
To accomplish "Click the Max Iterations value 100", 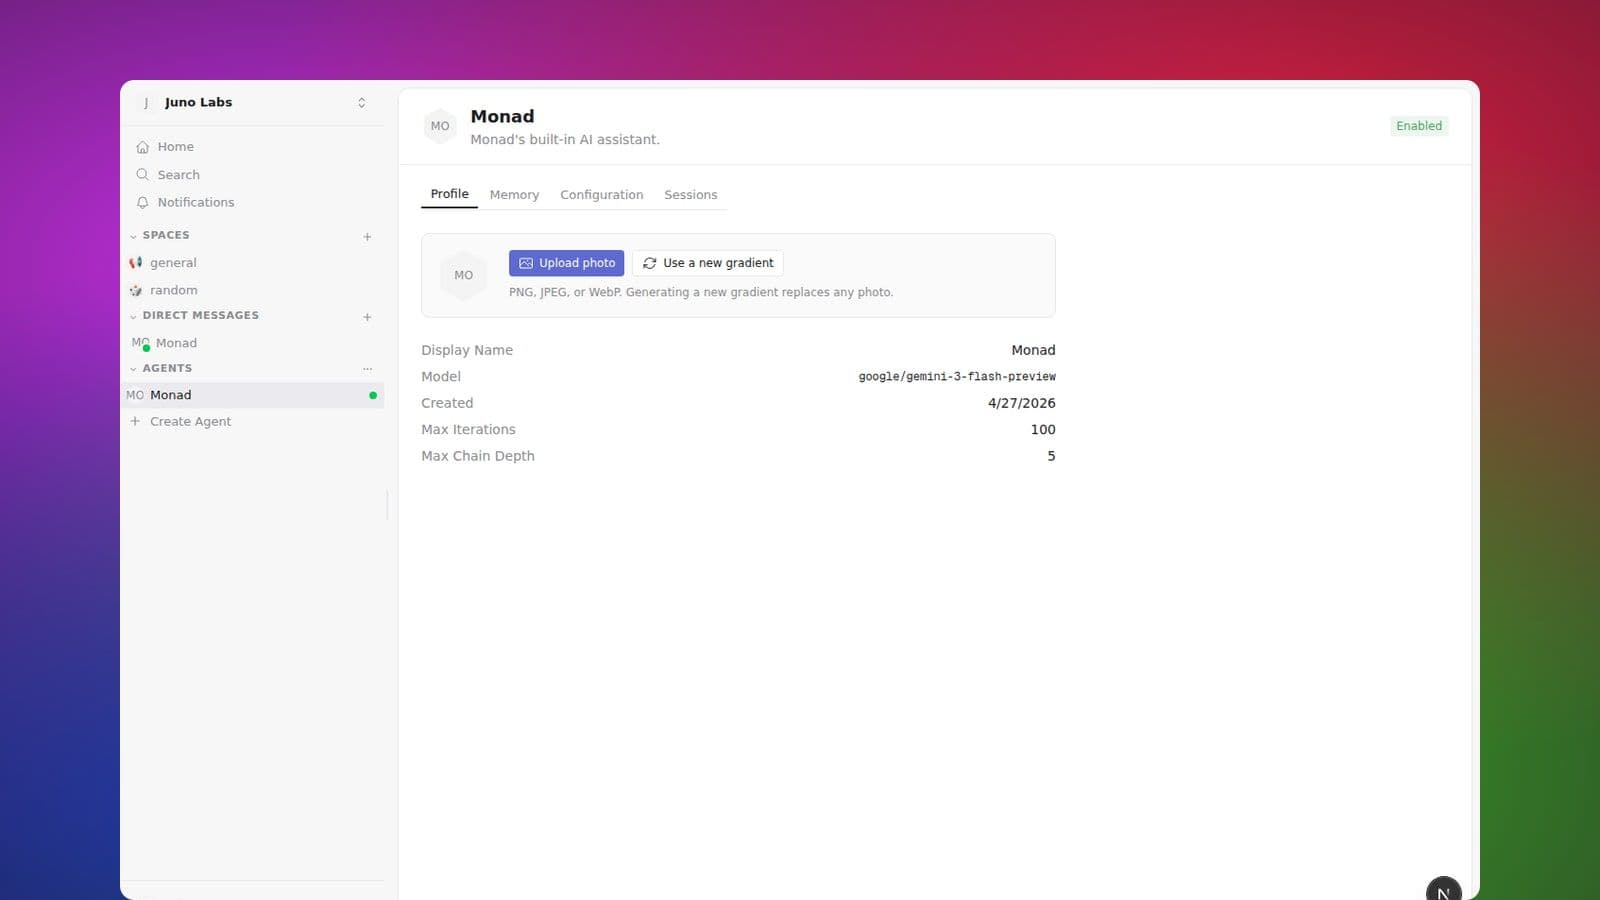I will tap(1043, 429).
